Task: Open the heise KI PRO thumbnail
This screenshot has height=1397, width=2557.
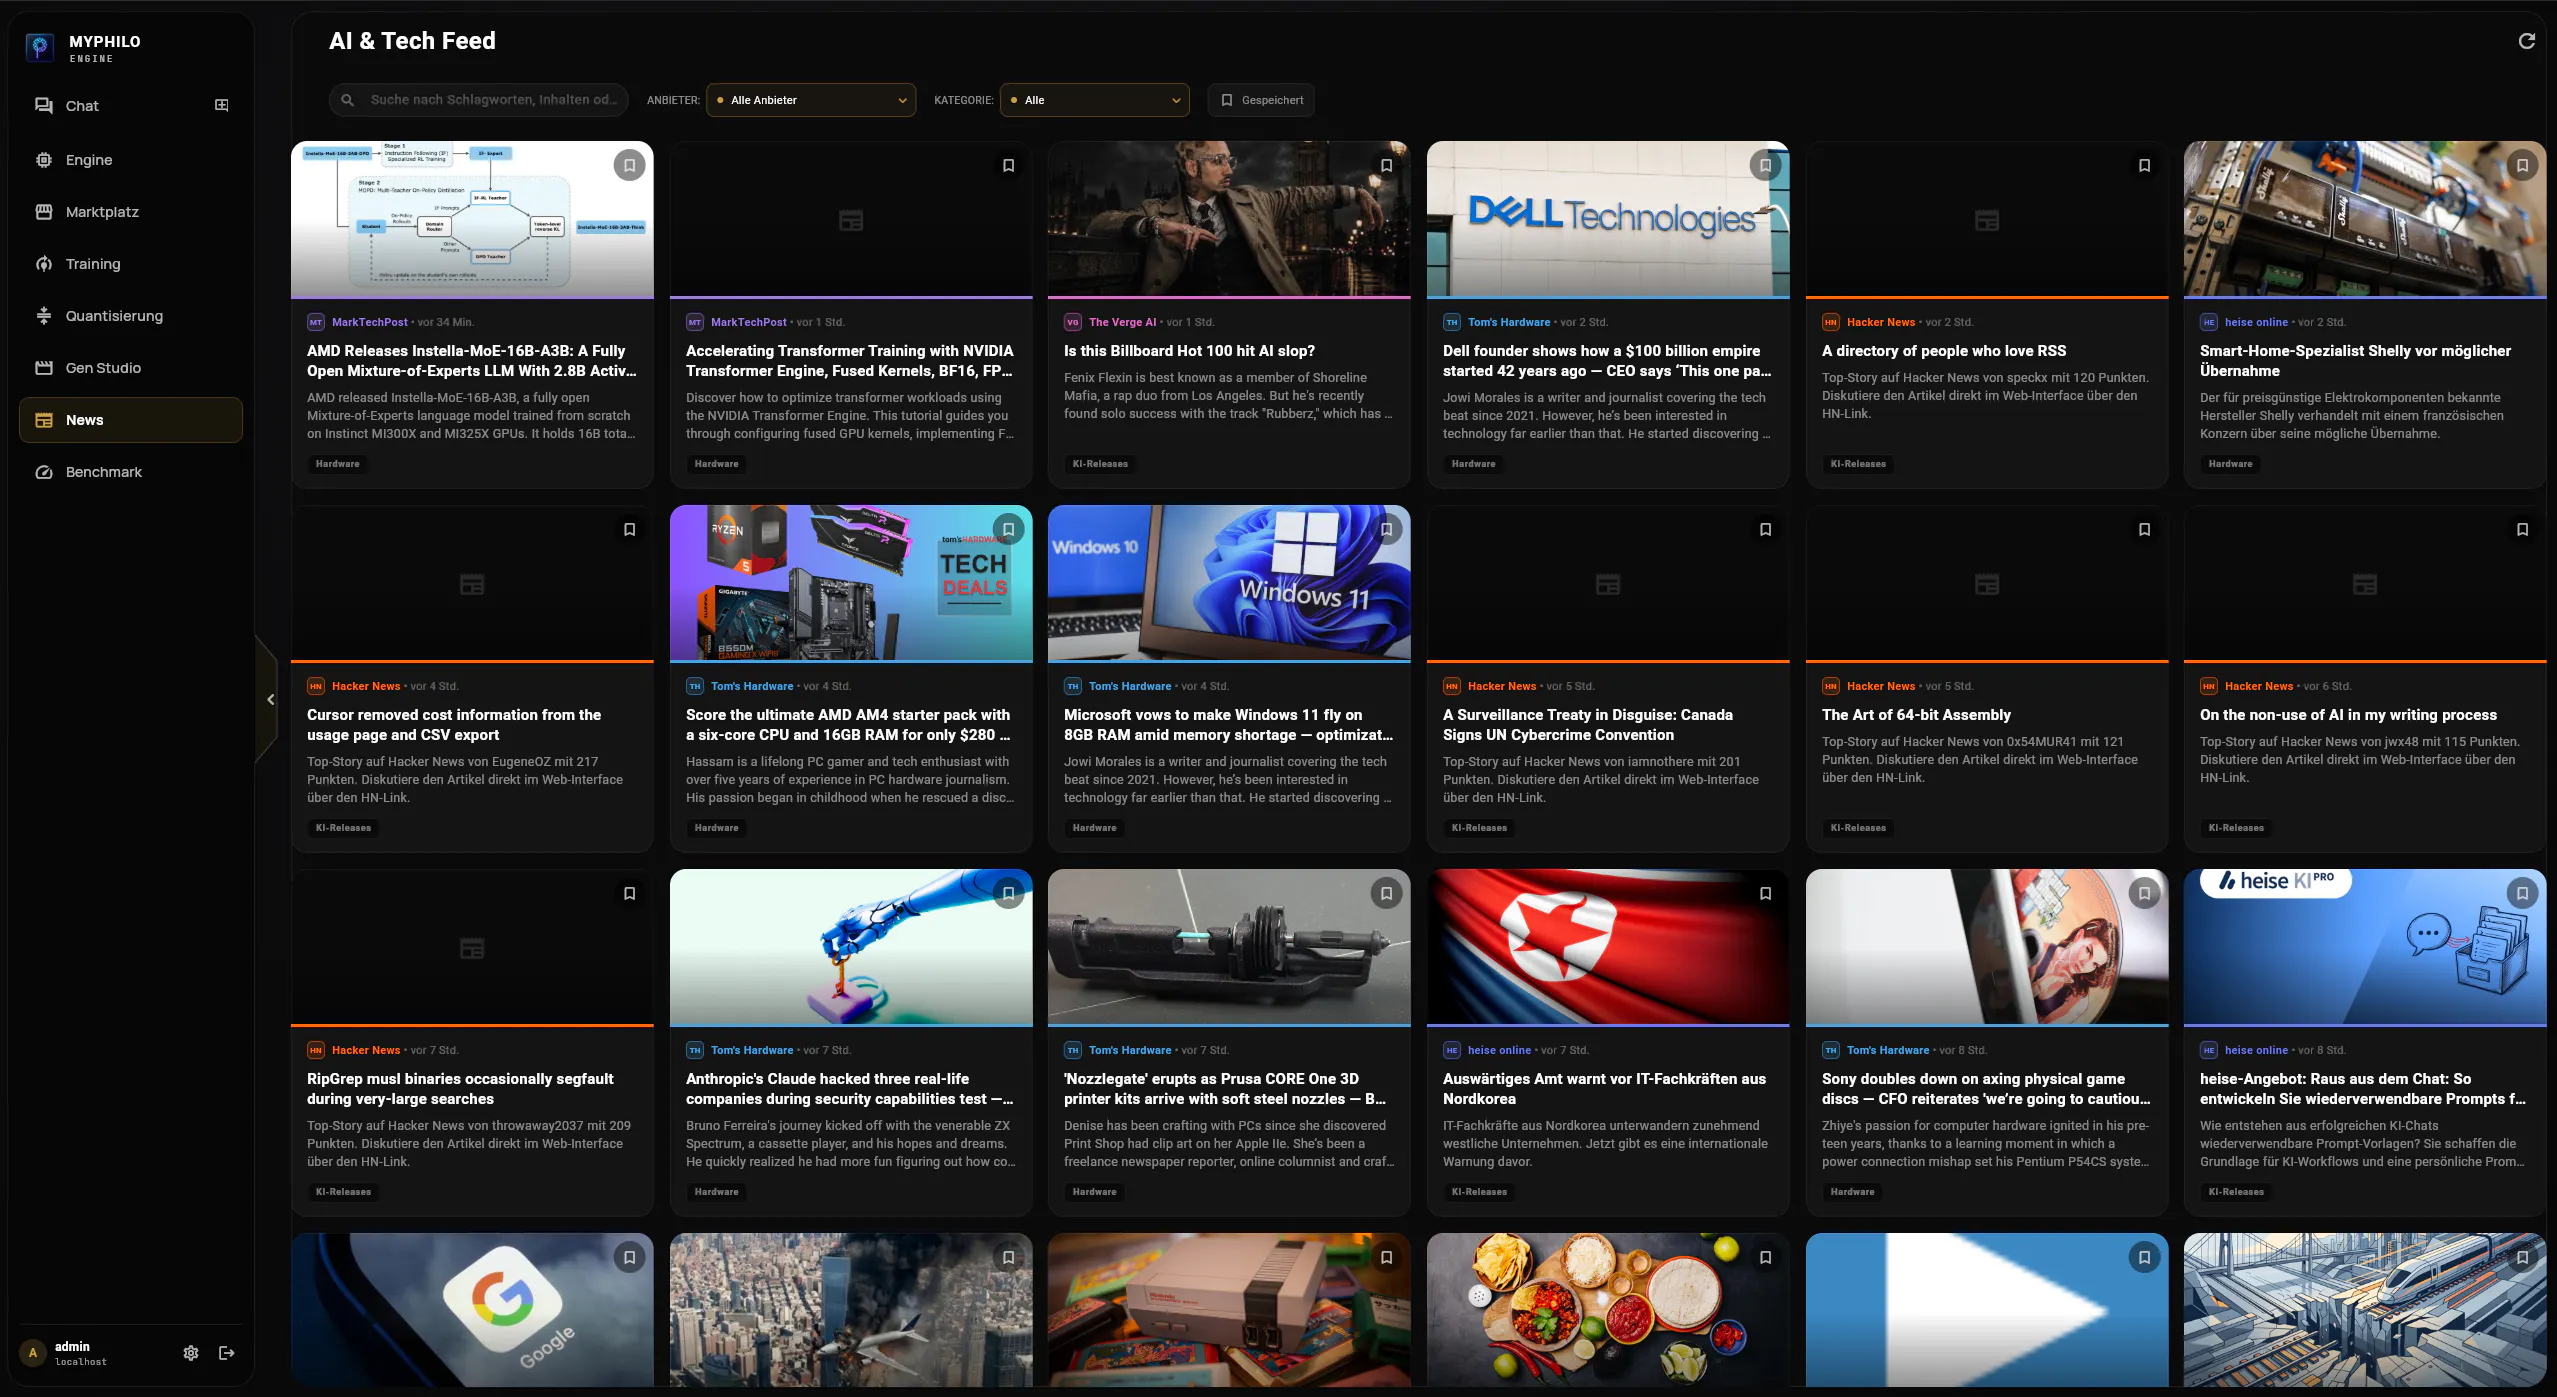Action: click(x=2365, y=947)
